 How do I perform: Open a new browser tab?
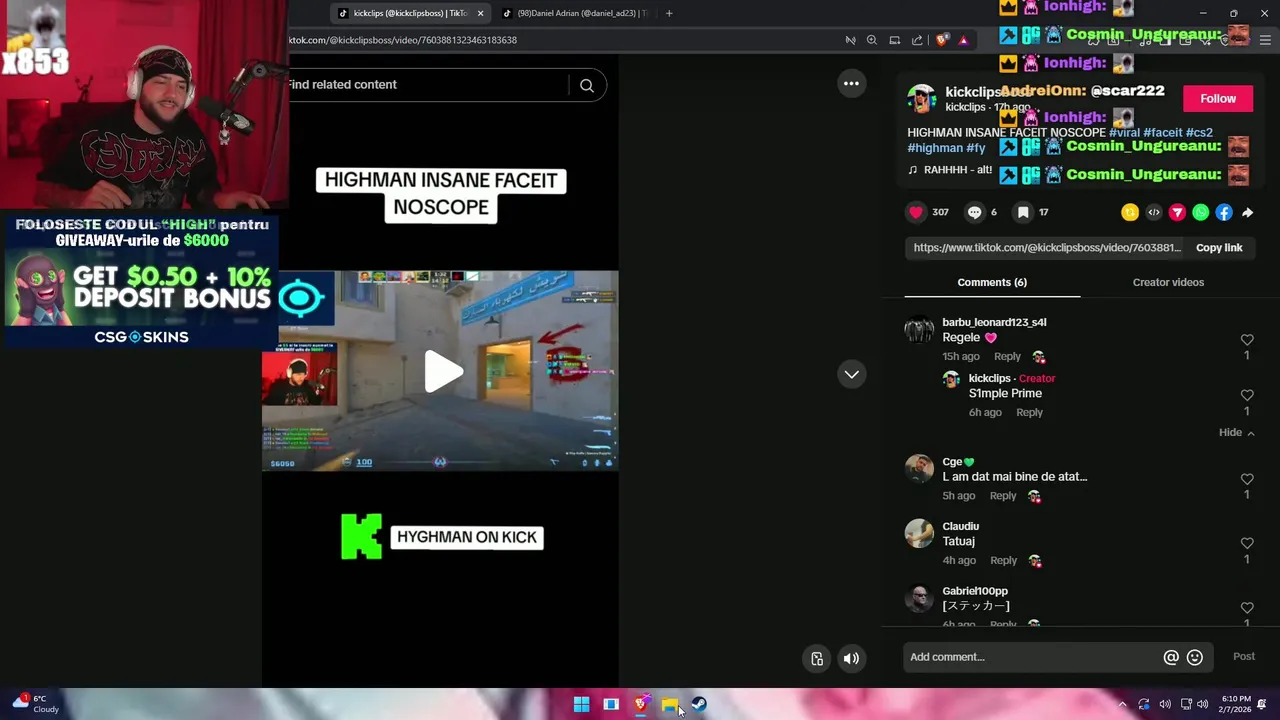[x=669, y=13]
